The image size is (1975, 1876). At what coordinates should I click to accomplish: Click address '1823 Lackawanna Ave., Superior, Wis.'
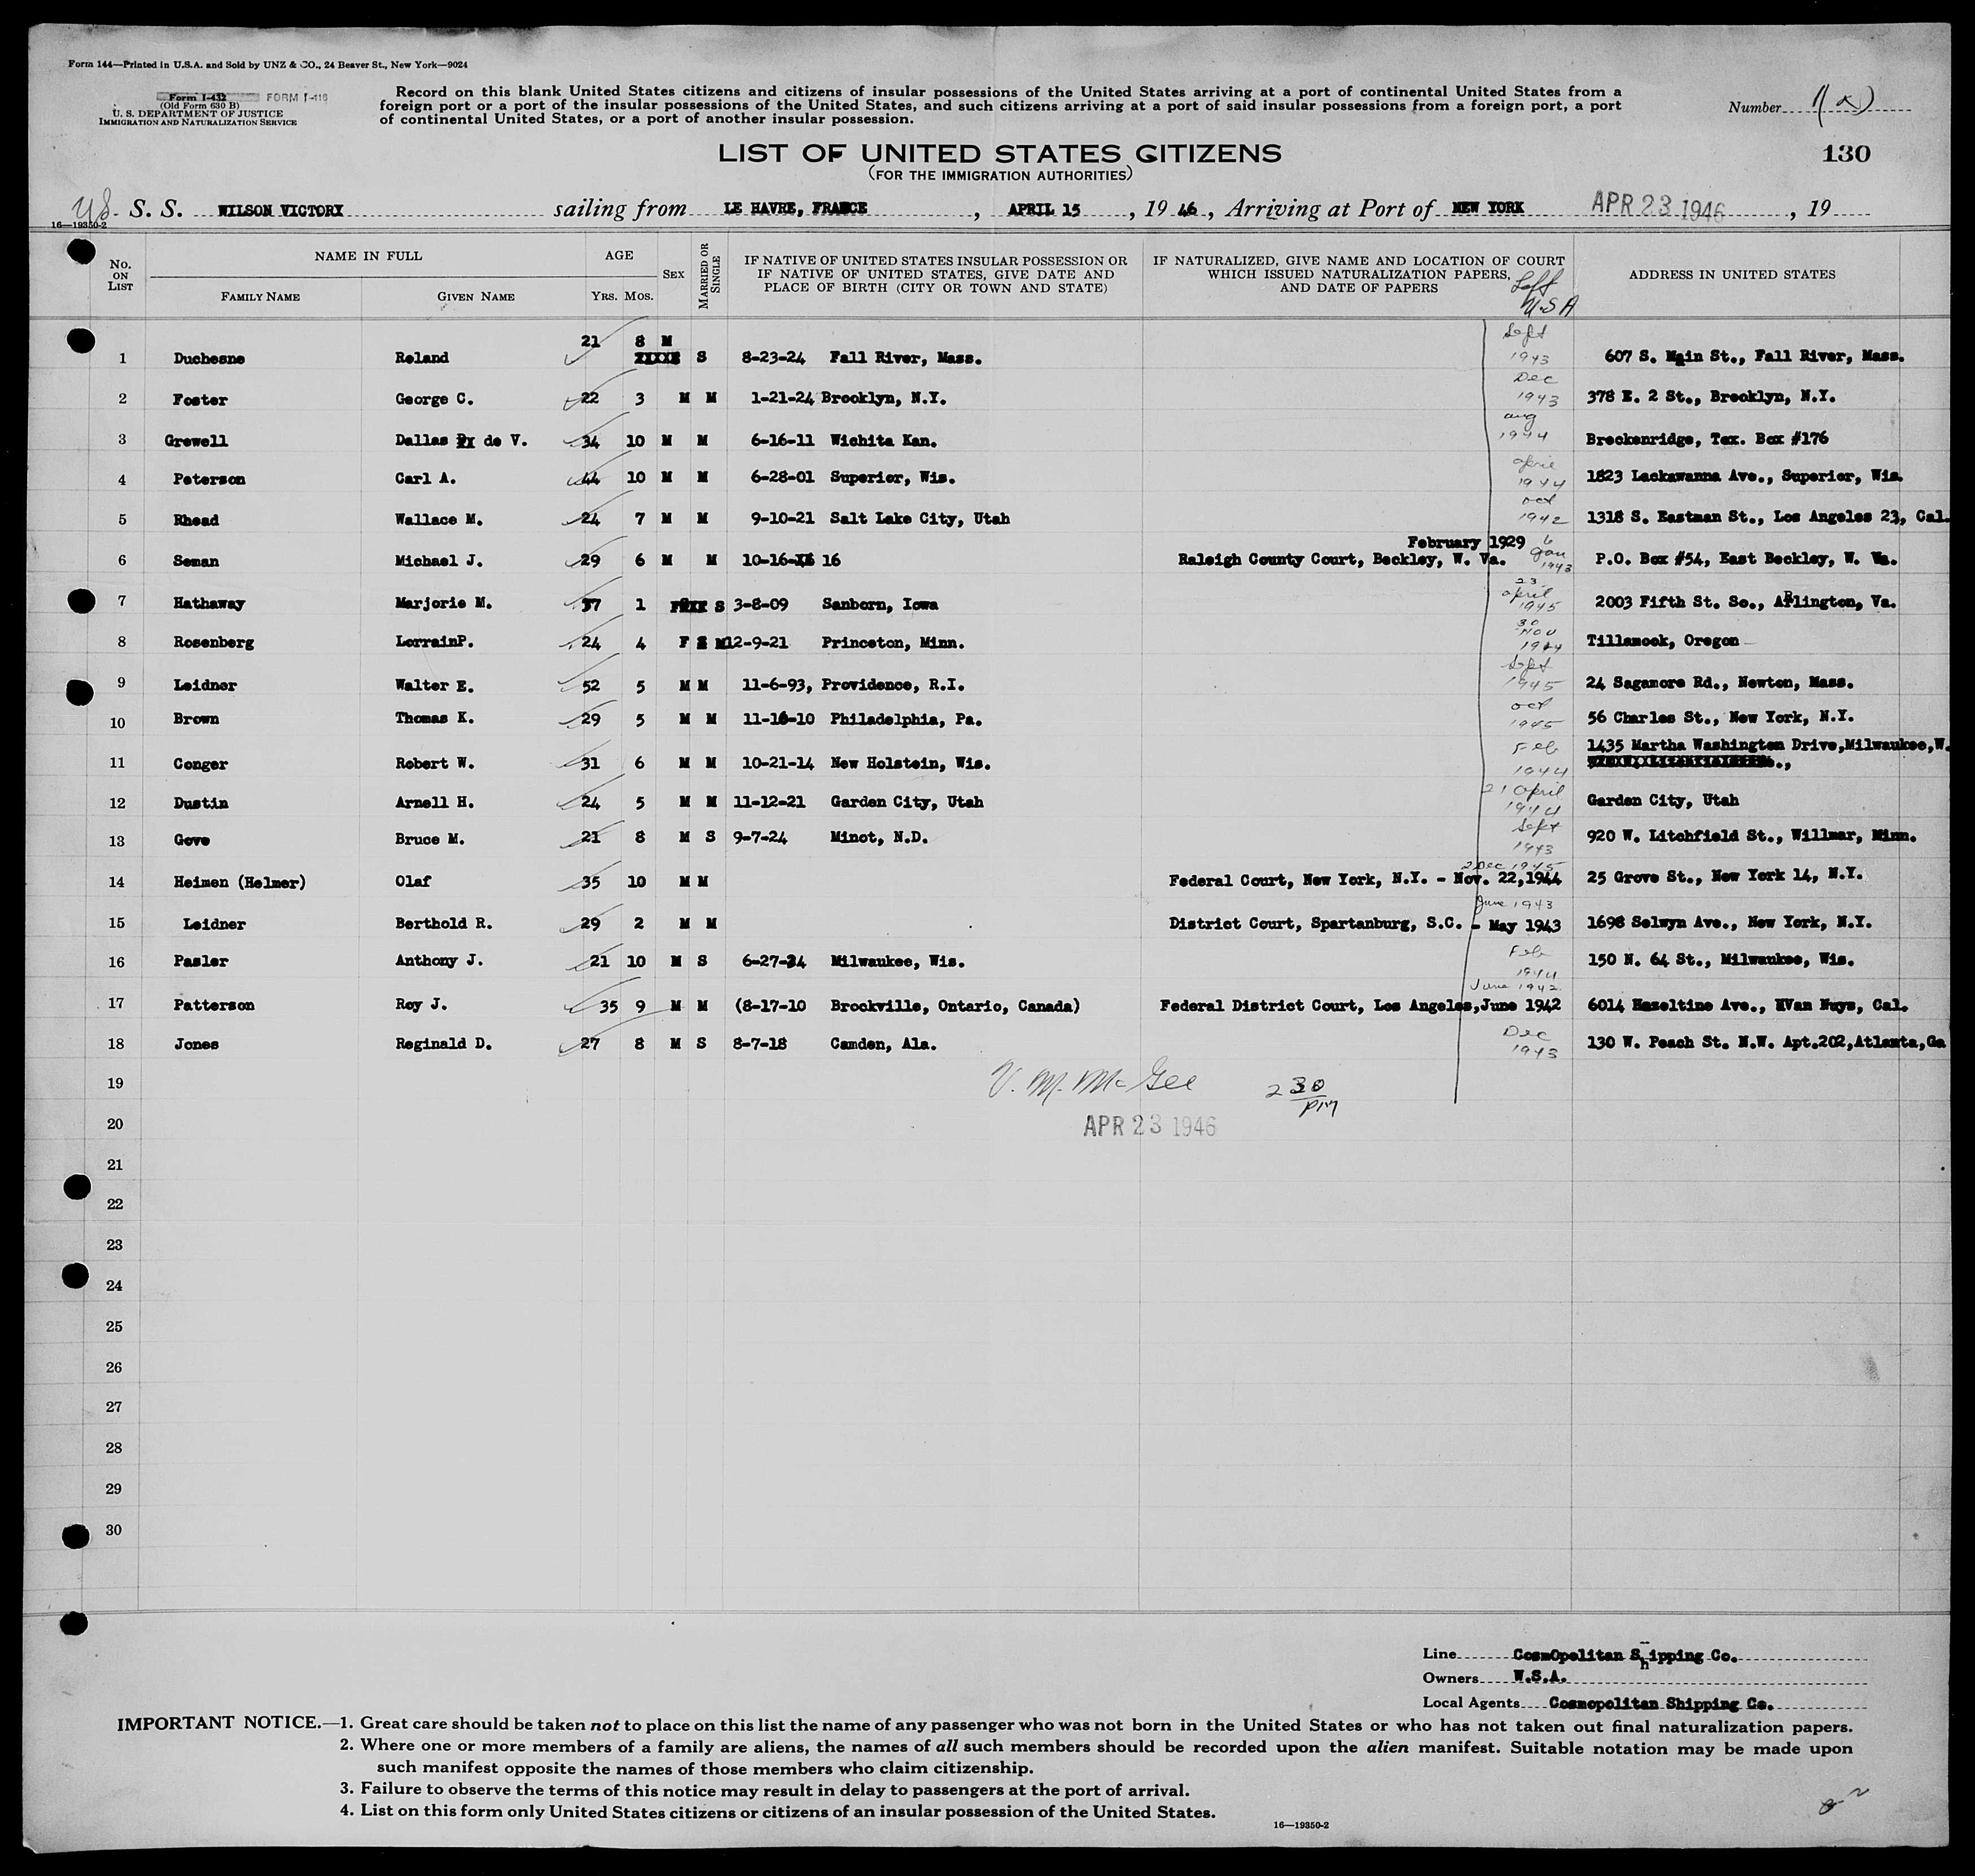(x=1744, y=477)
